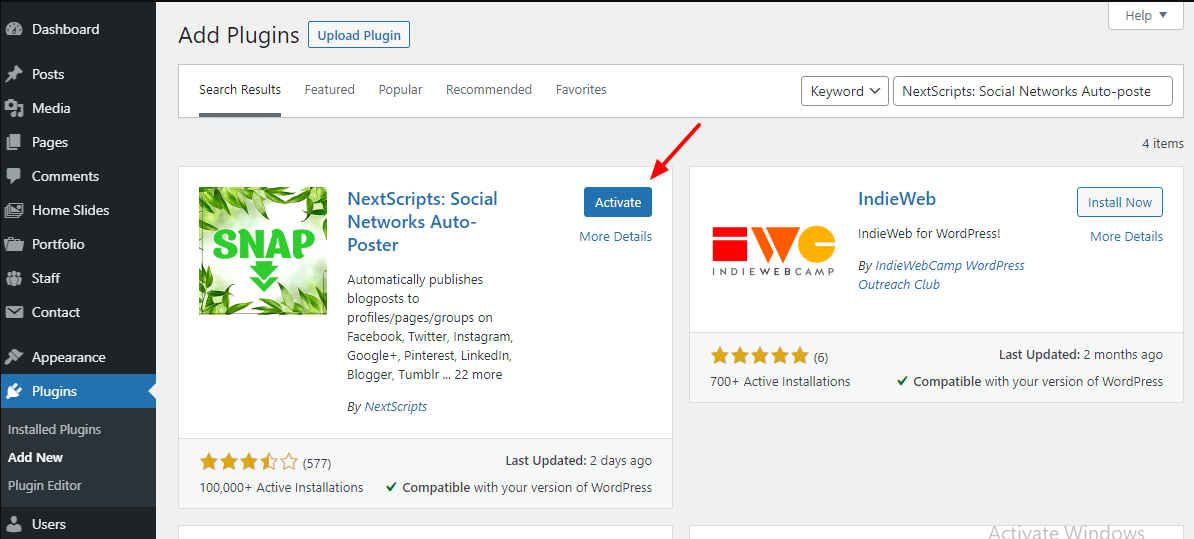Click the Upload Plugin button
Image resolution: width=1194 pixels, height=539 pixels.
pos(359,35)
